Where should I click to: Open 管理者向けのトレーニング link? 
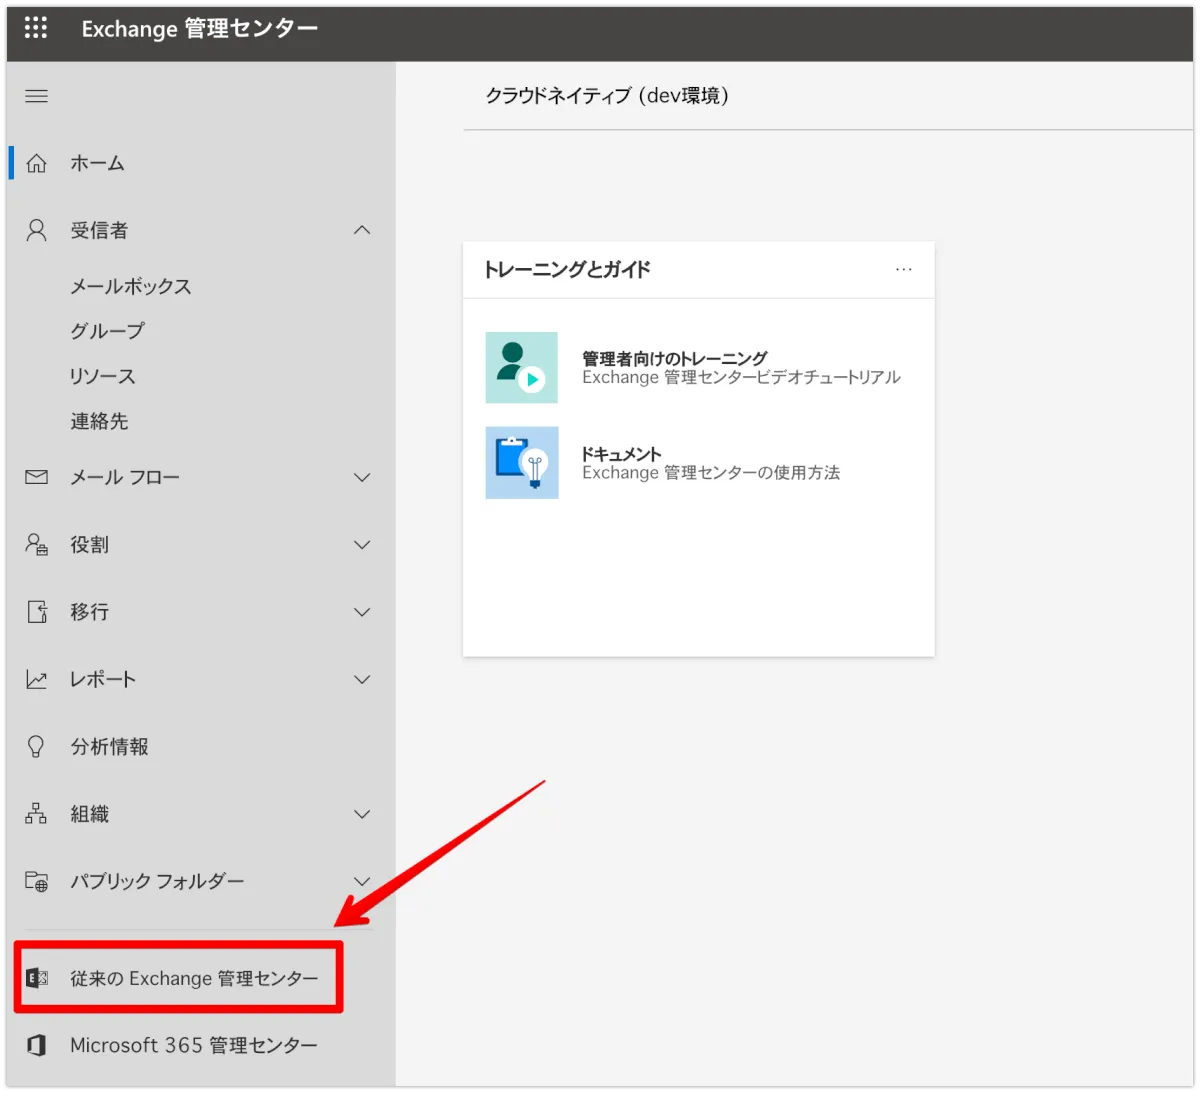click(x=675, y=358)
